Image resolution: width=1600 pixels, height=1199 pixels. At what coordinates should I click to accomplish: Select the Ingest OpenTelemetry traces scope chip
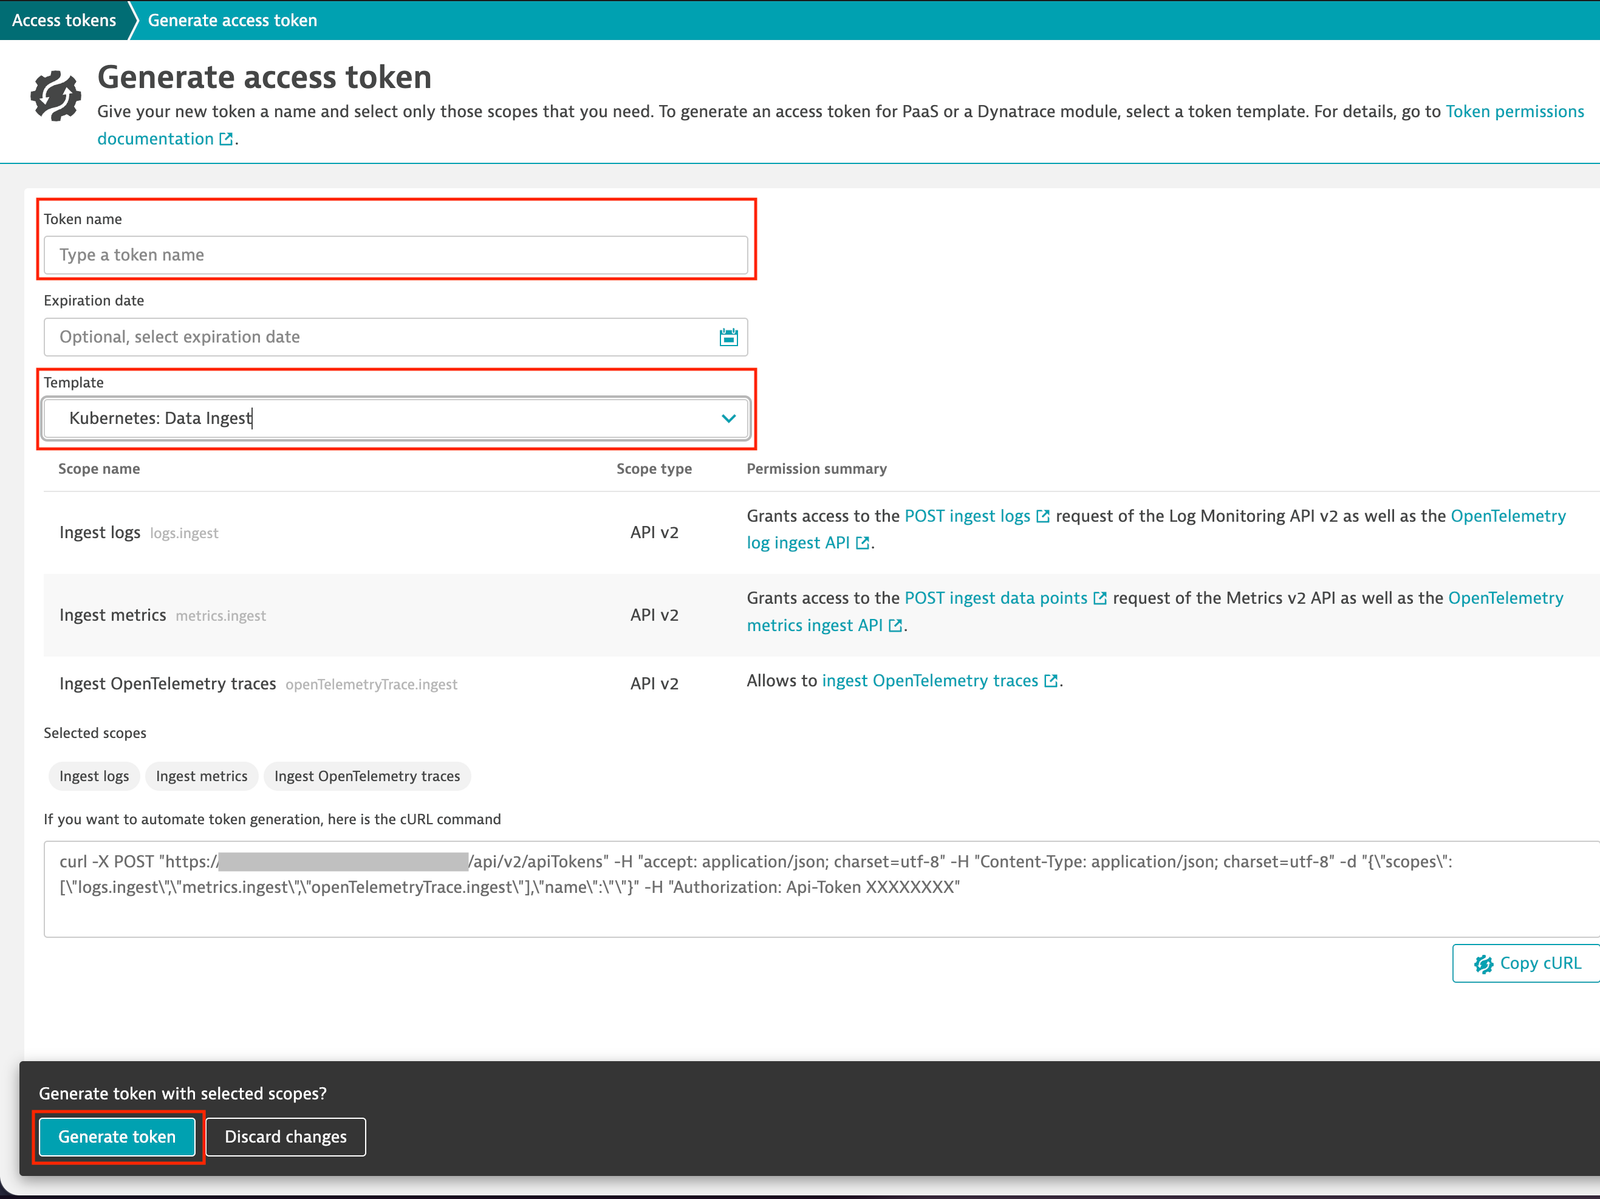(x=367, y=776)
